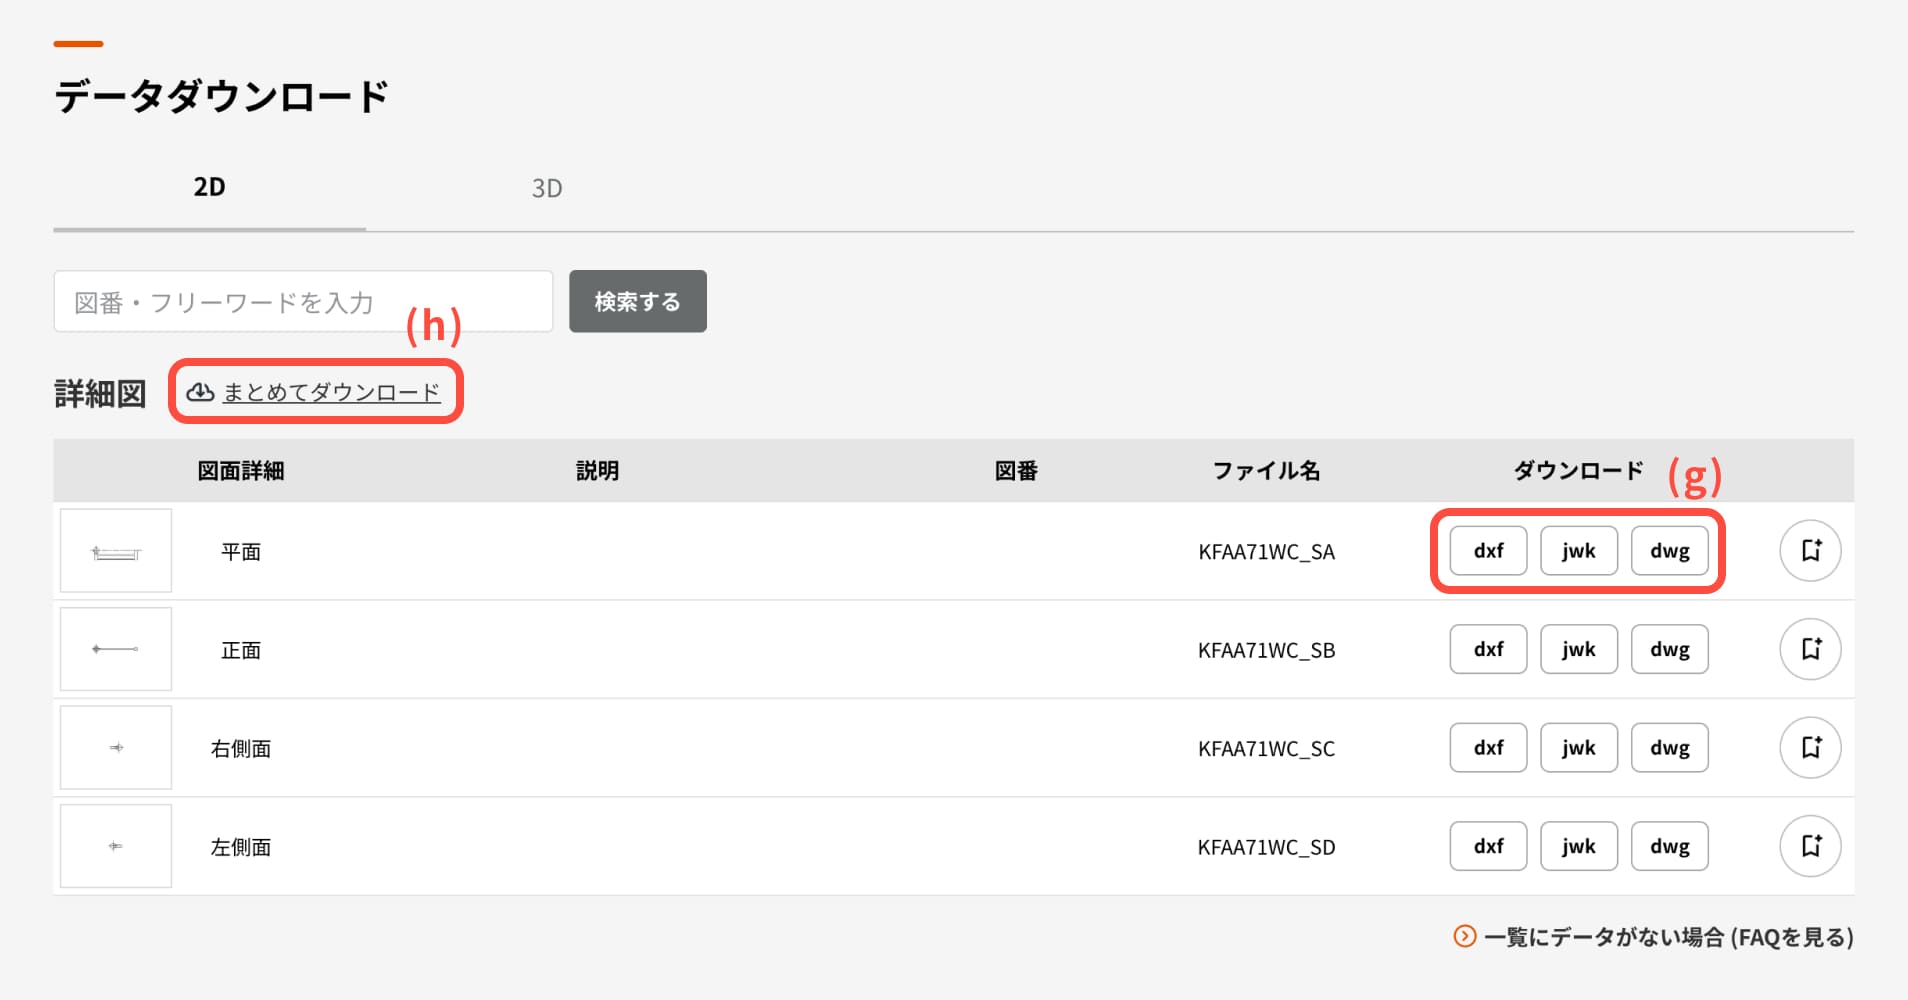The width and height of the screenshot is (1908, 1000).
Task: Select the 2D tab
Action: click(x=209, y=188)
